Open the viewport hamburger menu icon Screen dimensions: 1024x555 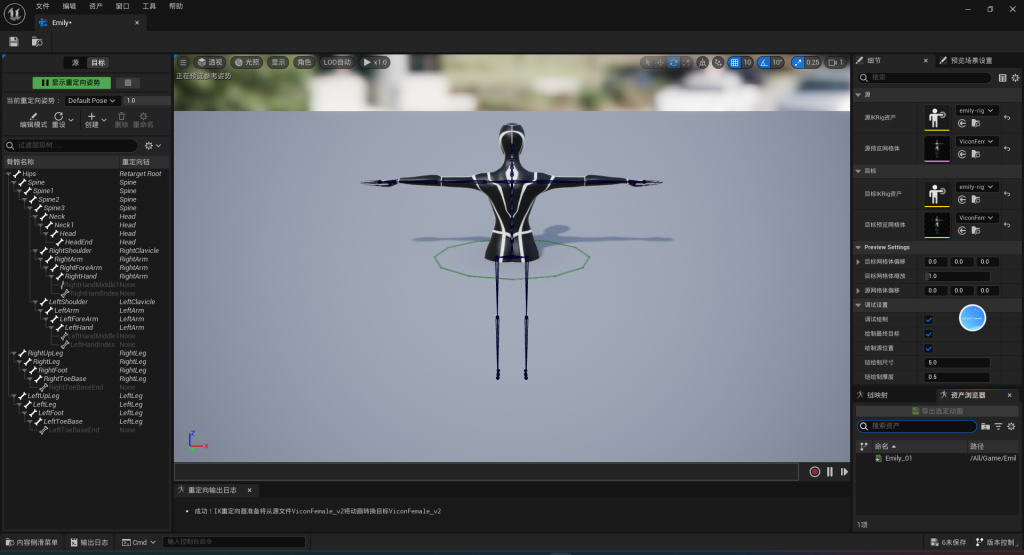pyautogui.click(x=183, y=62)
